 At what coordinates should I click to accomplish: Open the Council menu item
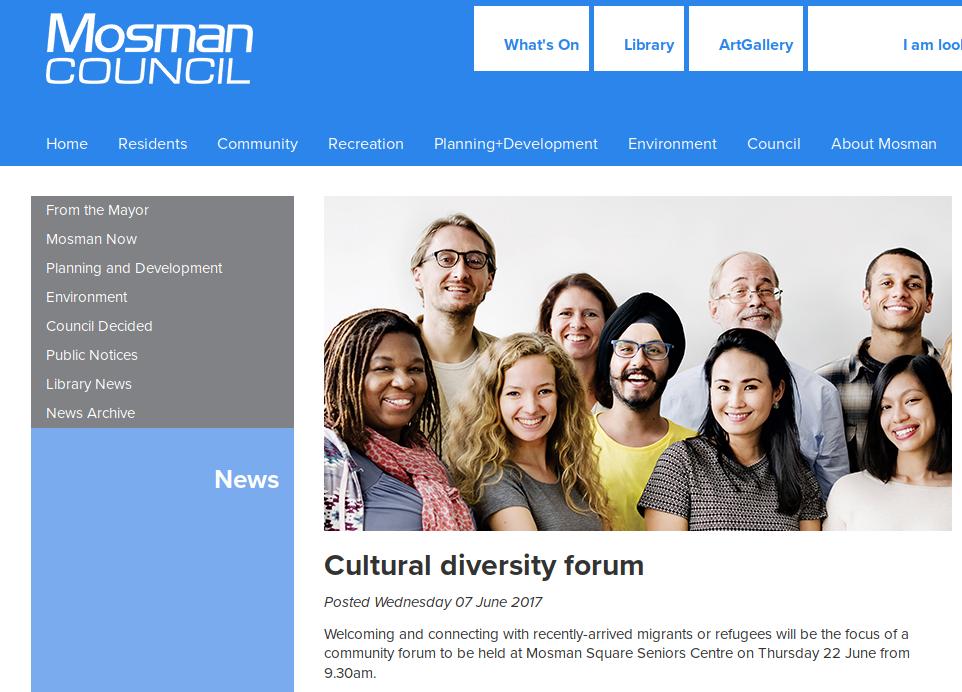click(x=774, y=144)
